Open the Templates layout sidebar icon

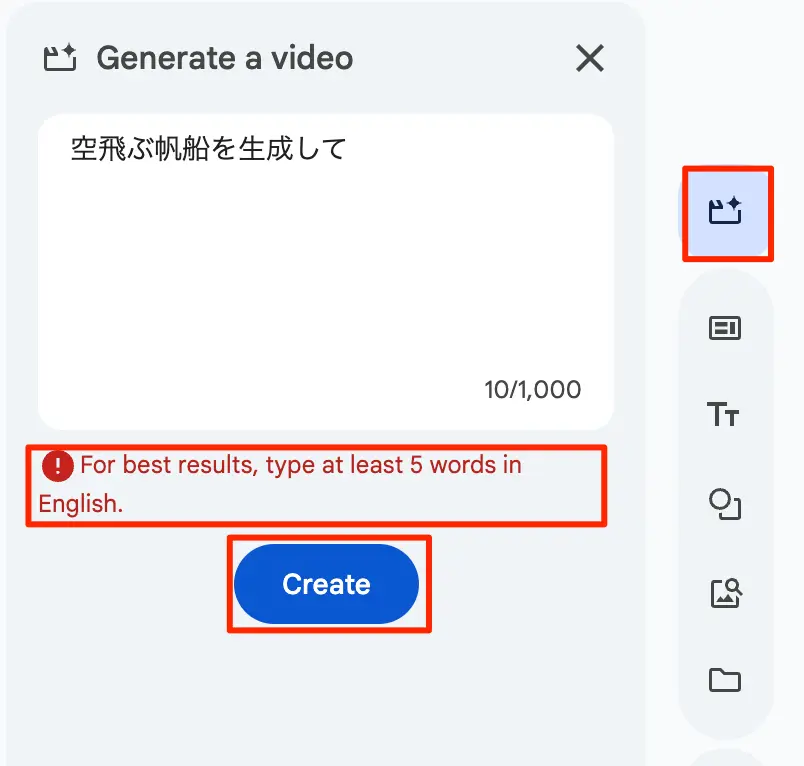pyautogui.click(x=725, y=328)
